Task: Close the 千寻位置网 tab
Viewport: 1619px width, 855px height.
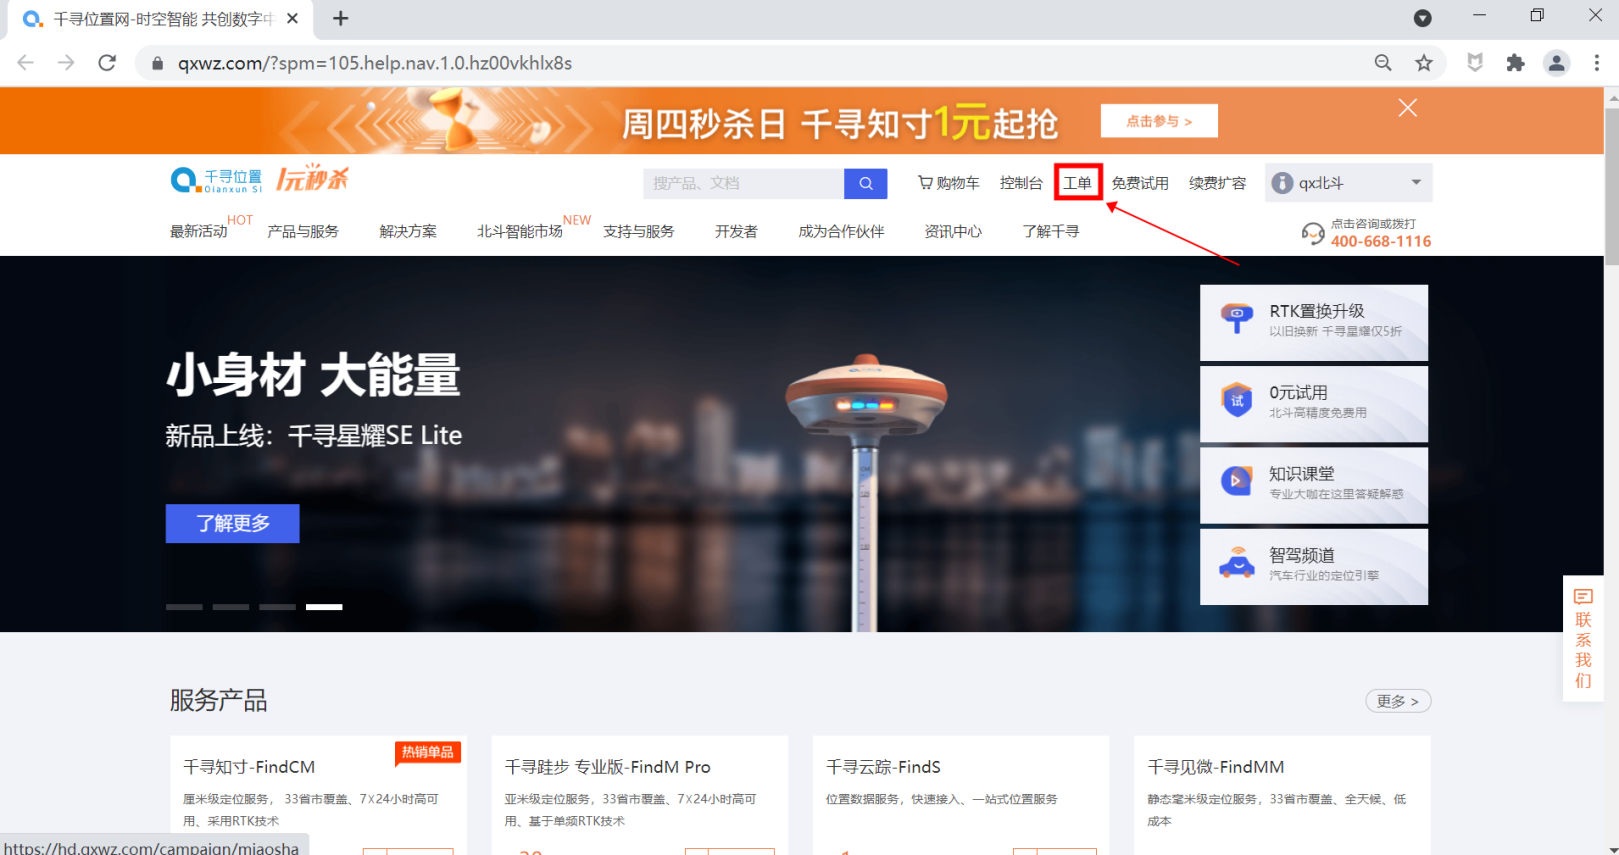Action: tap(292, 18)
